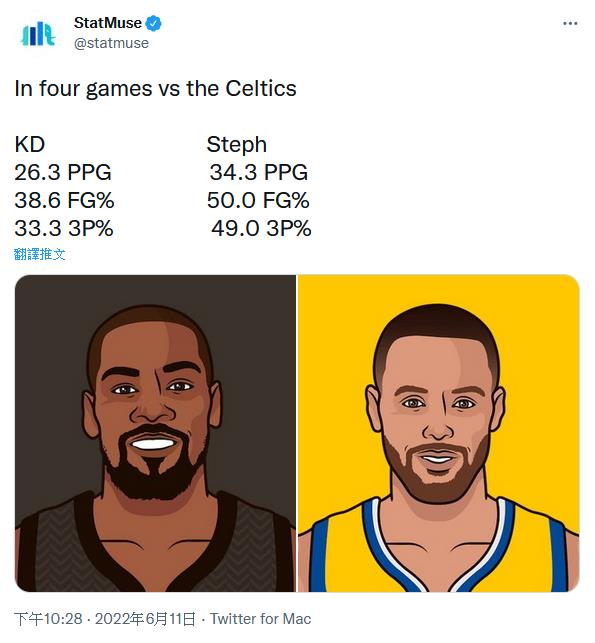Screen dimensions: 595x643
Task: Click Steph's 50.0 FG% stat line
Action: pyautogui.click(x=258, y=201)
